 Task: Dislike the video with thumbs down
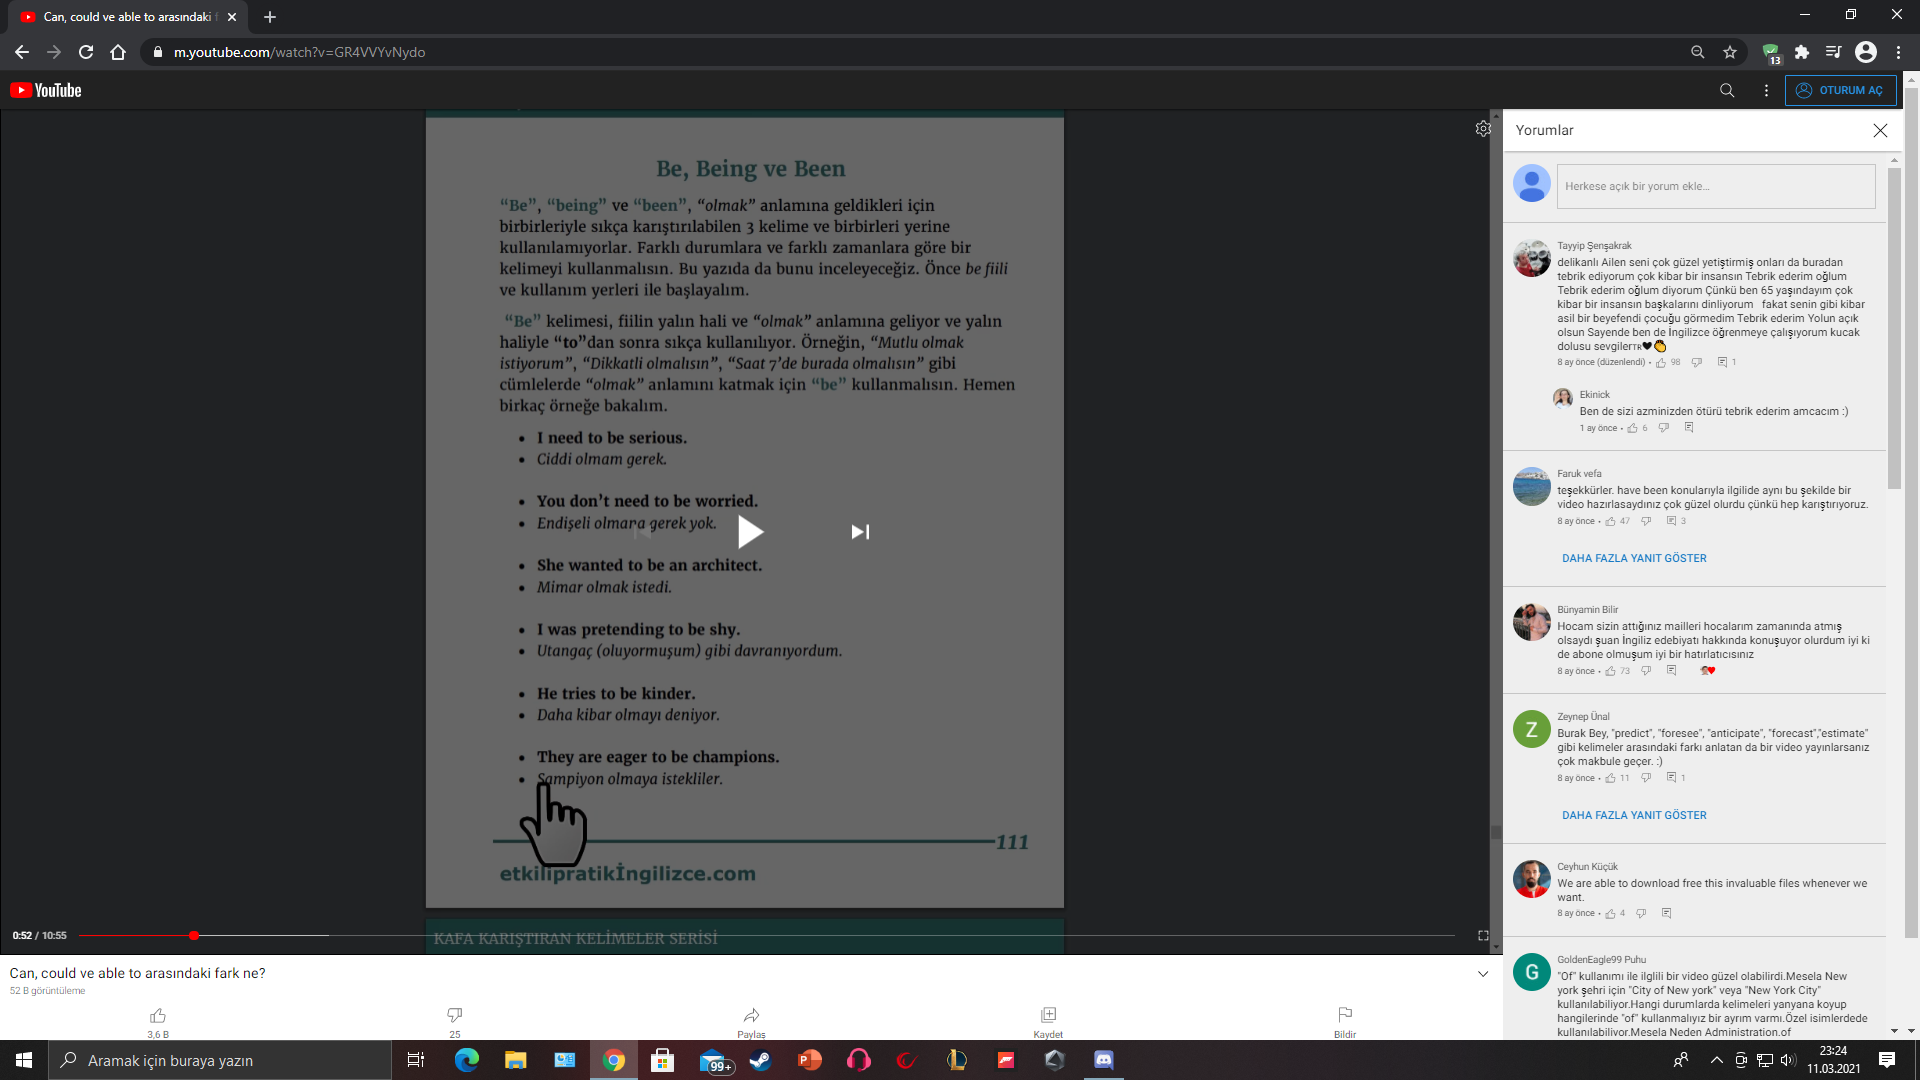pos(455,1015)
